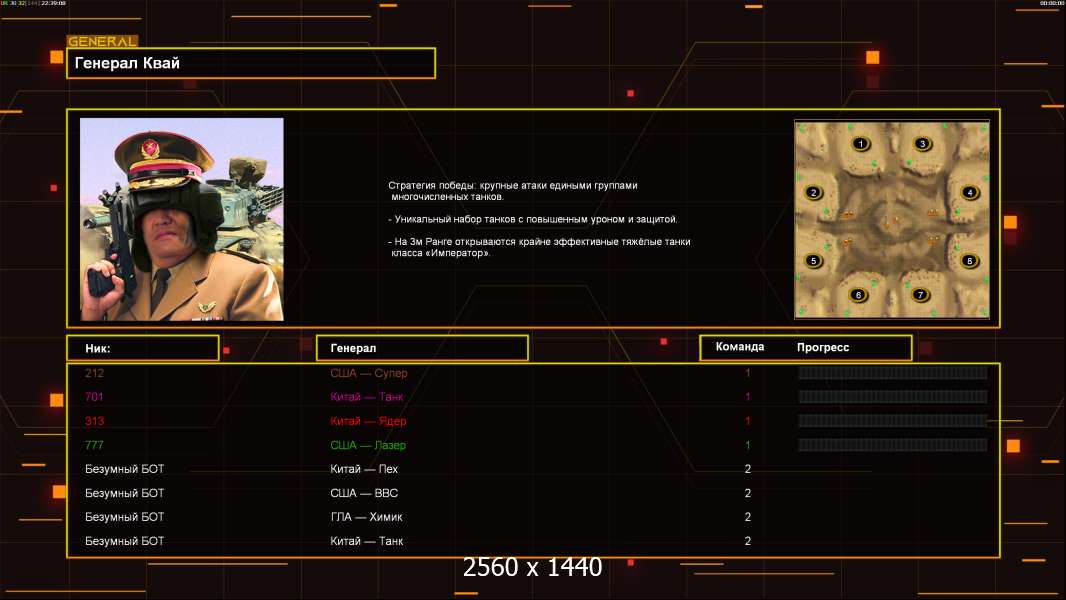This screenshot has height=600, width=1066.
Task: Select start position 5 on the map
Action: (813, 261)
